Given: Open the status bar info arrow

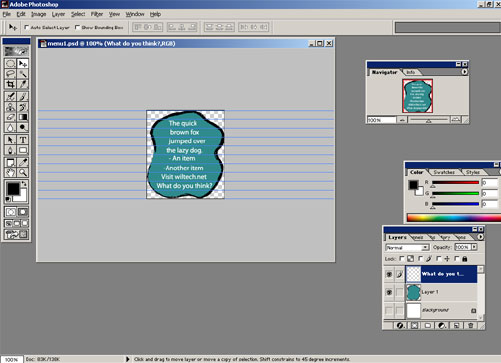Looking at the screenshot, I should 127,359.
